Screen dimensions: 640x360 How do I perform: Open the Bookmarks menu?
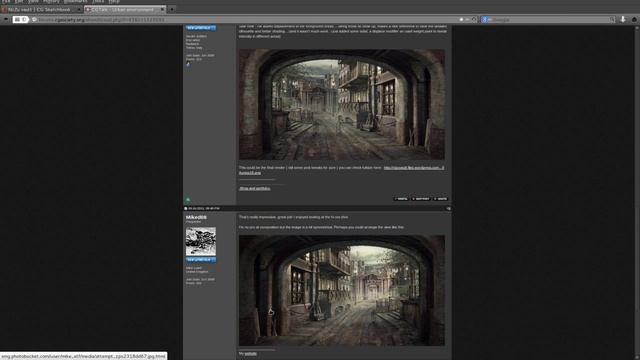pos(76,2)
